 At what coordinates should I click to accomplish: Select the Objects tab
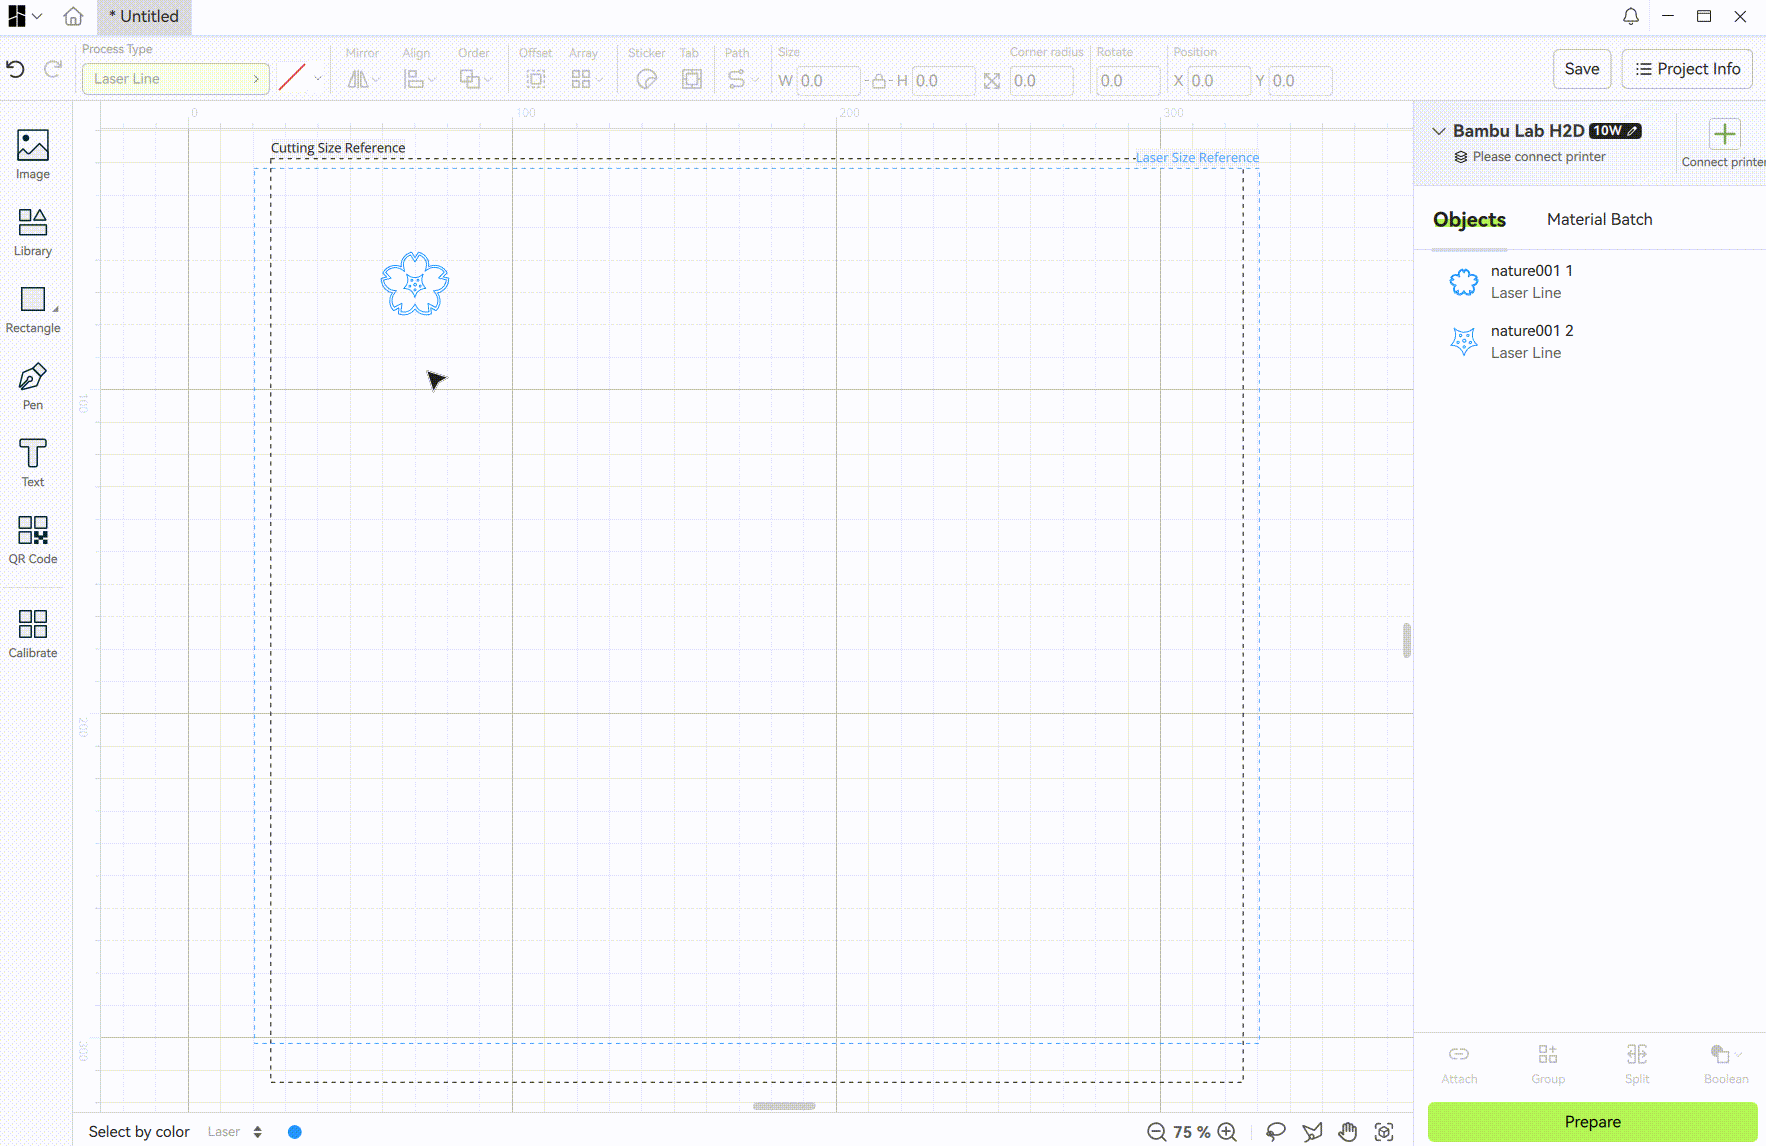[1469, 220]
